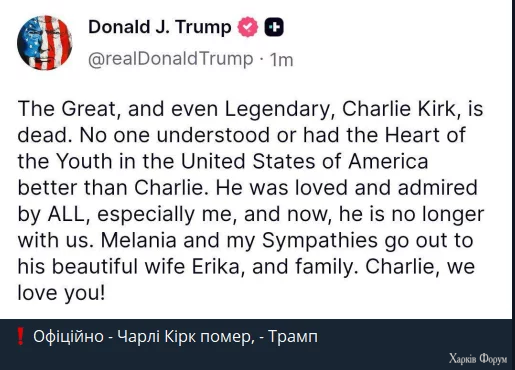Click 'Heart of' in the post's second line

coord(425,135)
